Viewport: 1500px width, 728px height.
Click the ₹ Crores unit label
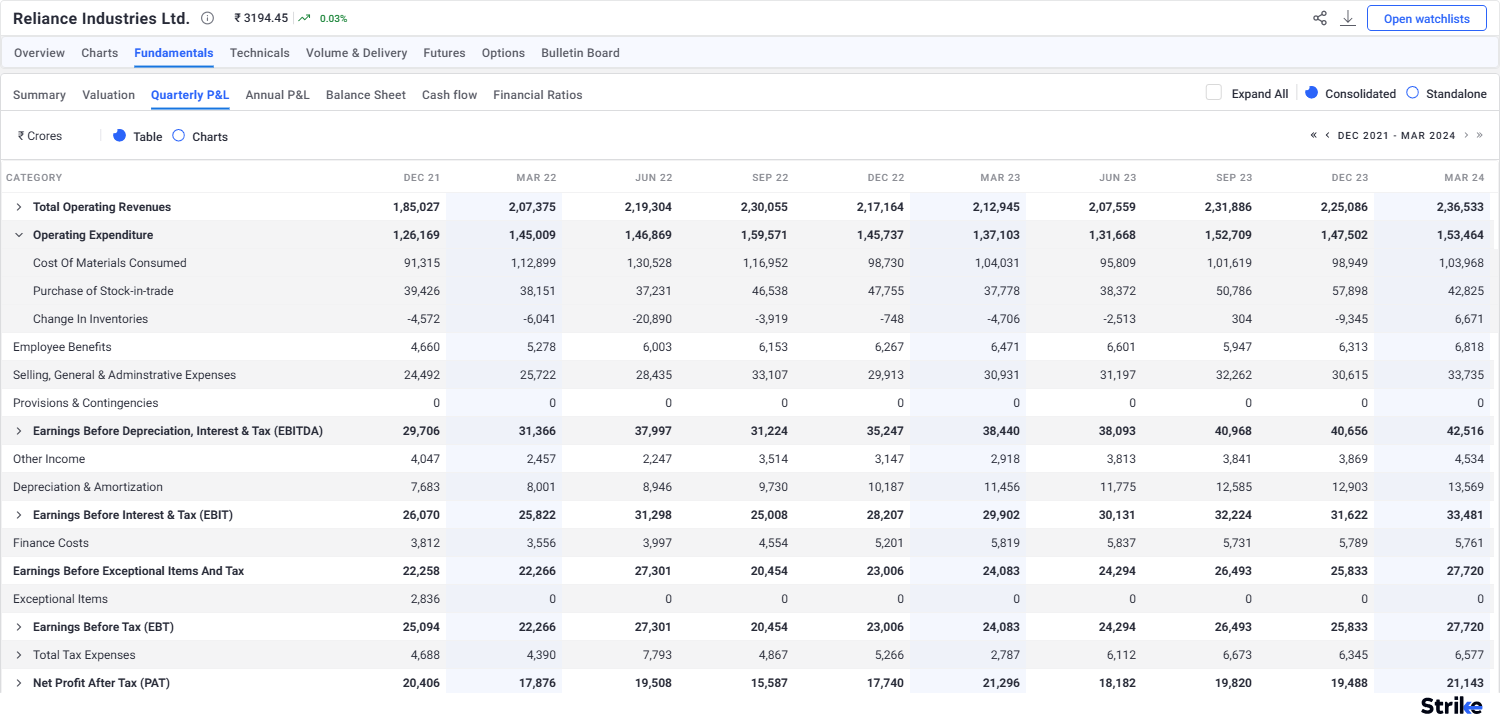click(x=40, y=136)
